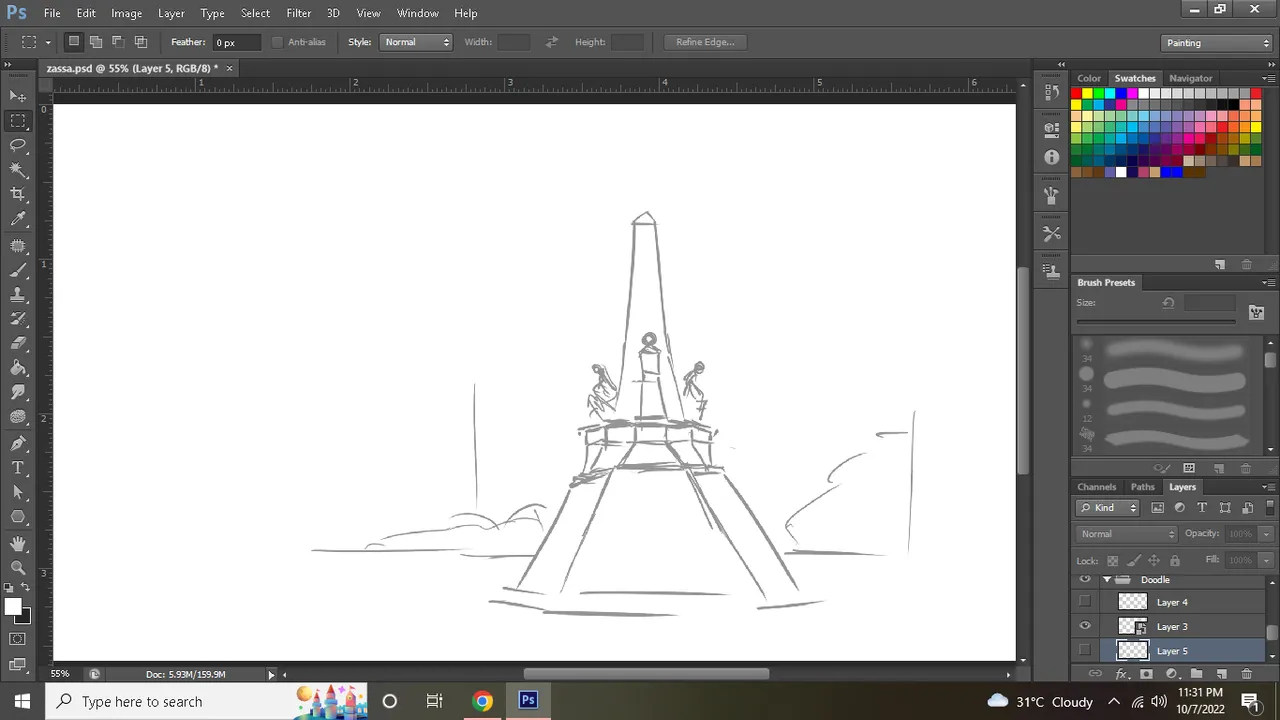Hide Layer 3 visibility
This screenshot has height=720, width=1280.
point(1085,626)
